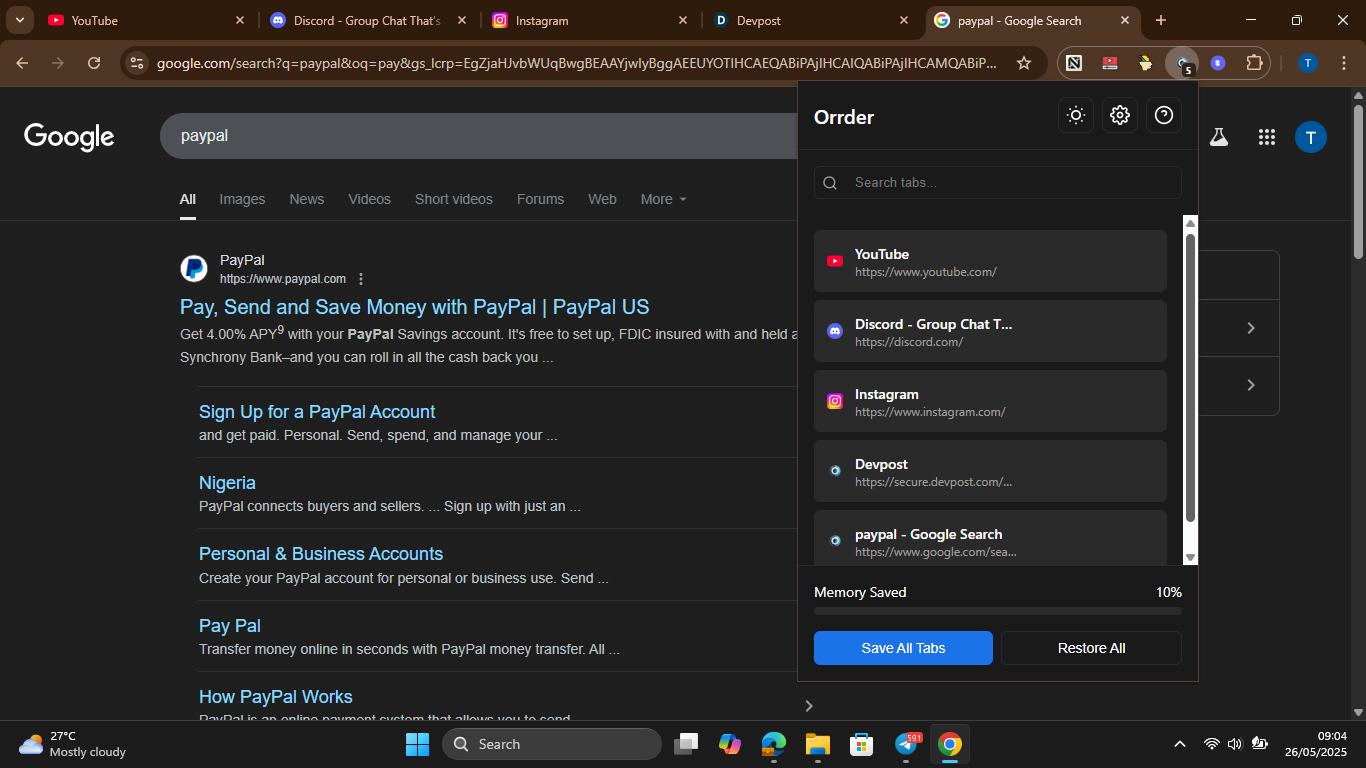Open Chrome extensions puzzle icon
The image size is (1366, 768).
point(1254,63)
